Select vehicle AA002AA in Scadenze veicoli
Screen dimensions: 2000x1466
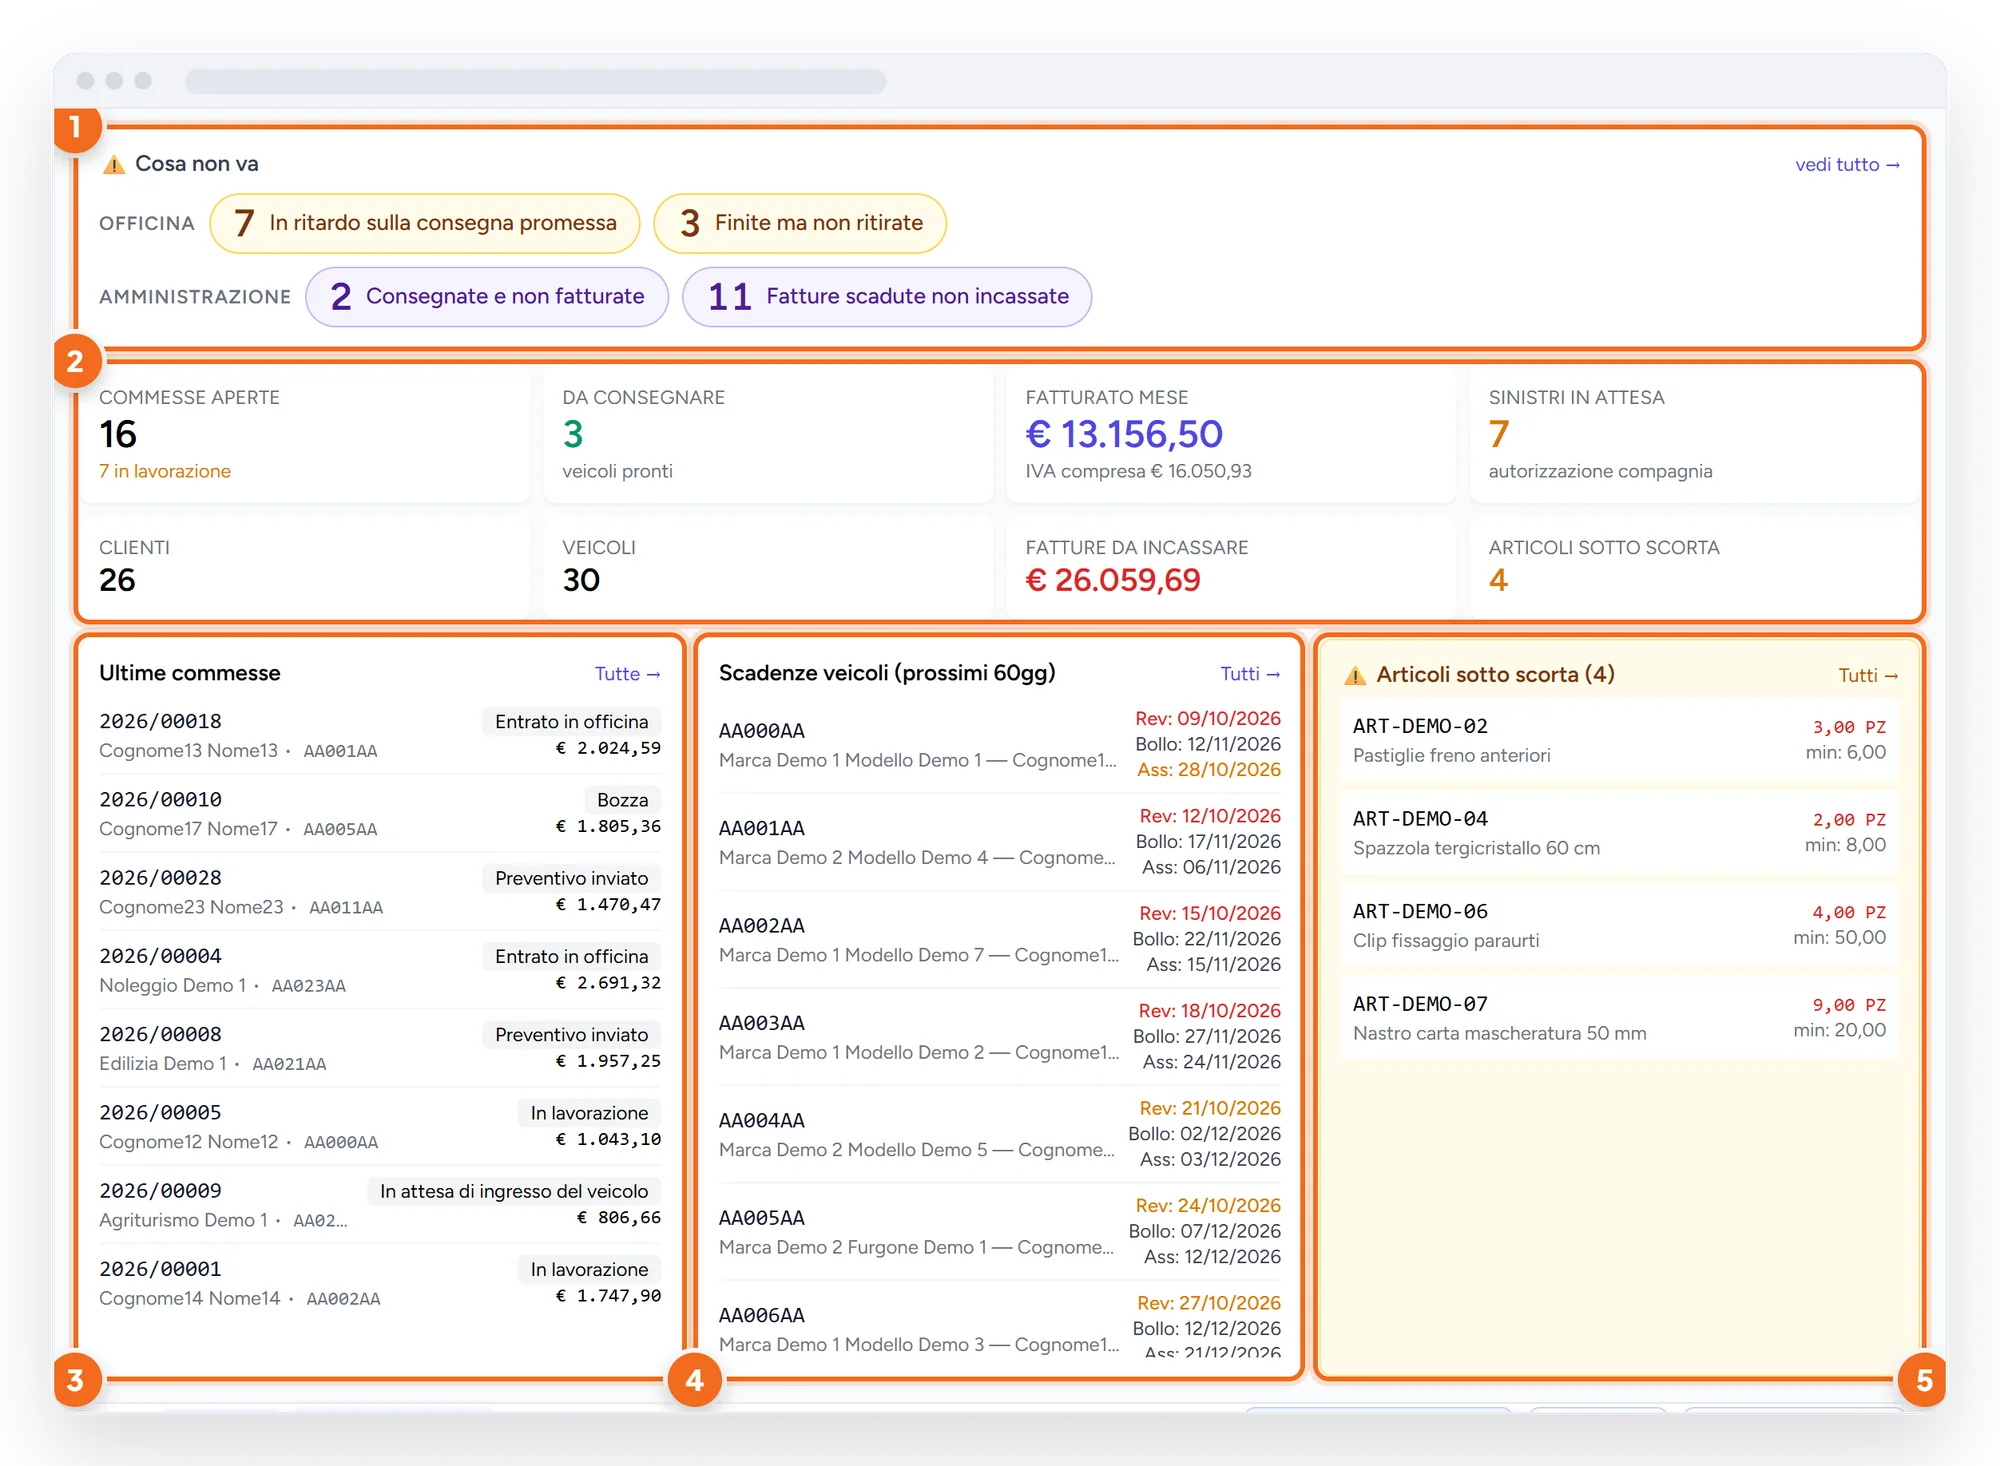[1000, 939]
